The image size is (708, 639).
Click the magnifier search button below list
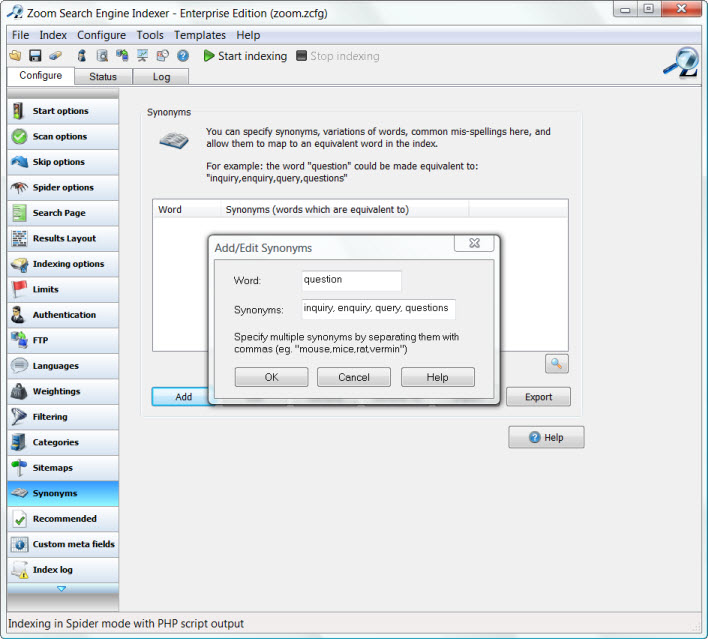pyautogui.click(x=556, y=364)
